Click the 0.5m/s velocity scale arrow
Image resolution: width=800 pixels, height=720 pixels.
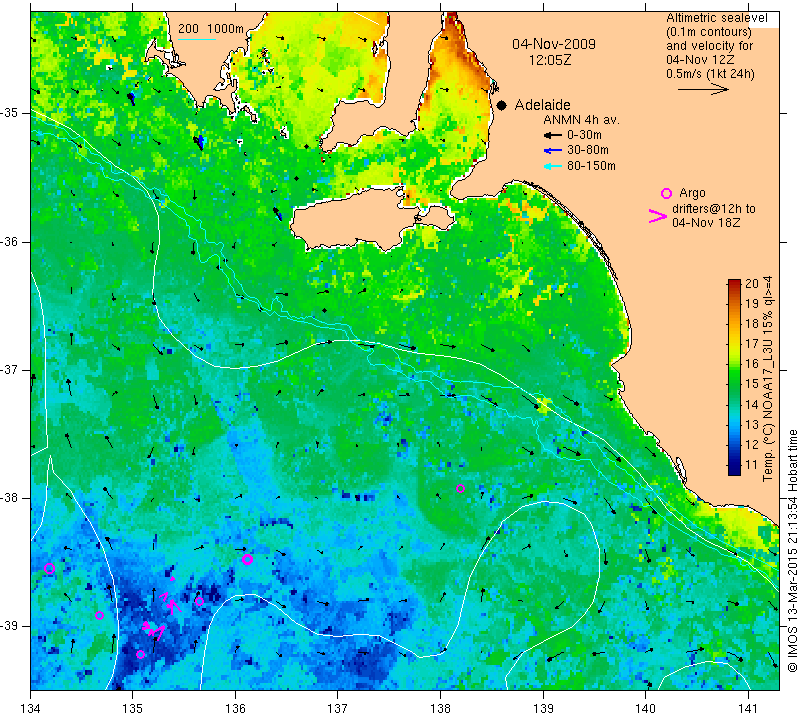[x=703, y=89]
